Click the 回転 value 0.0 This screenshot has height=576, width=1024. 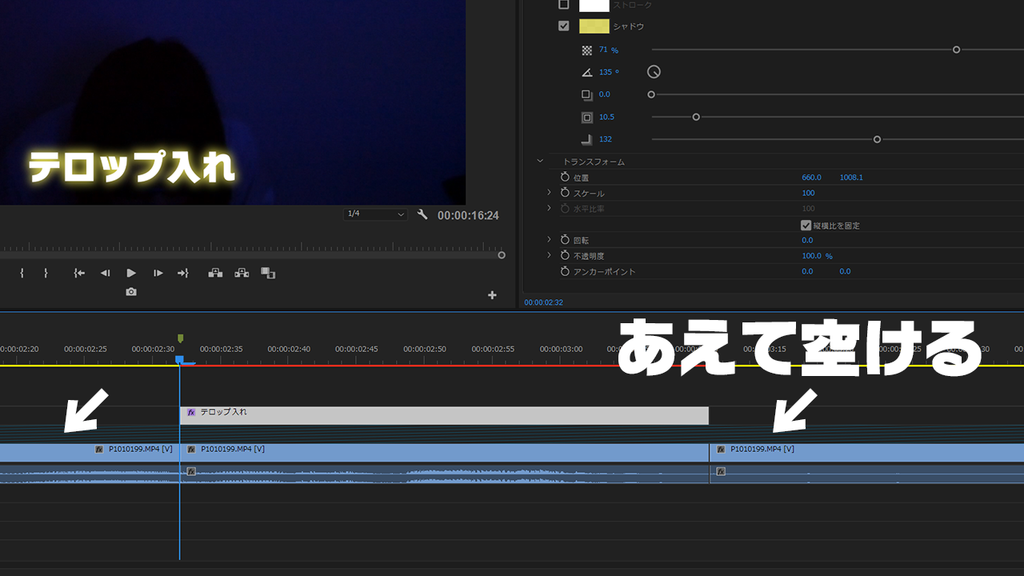[807, 240]
